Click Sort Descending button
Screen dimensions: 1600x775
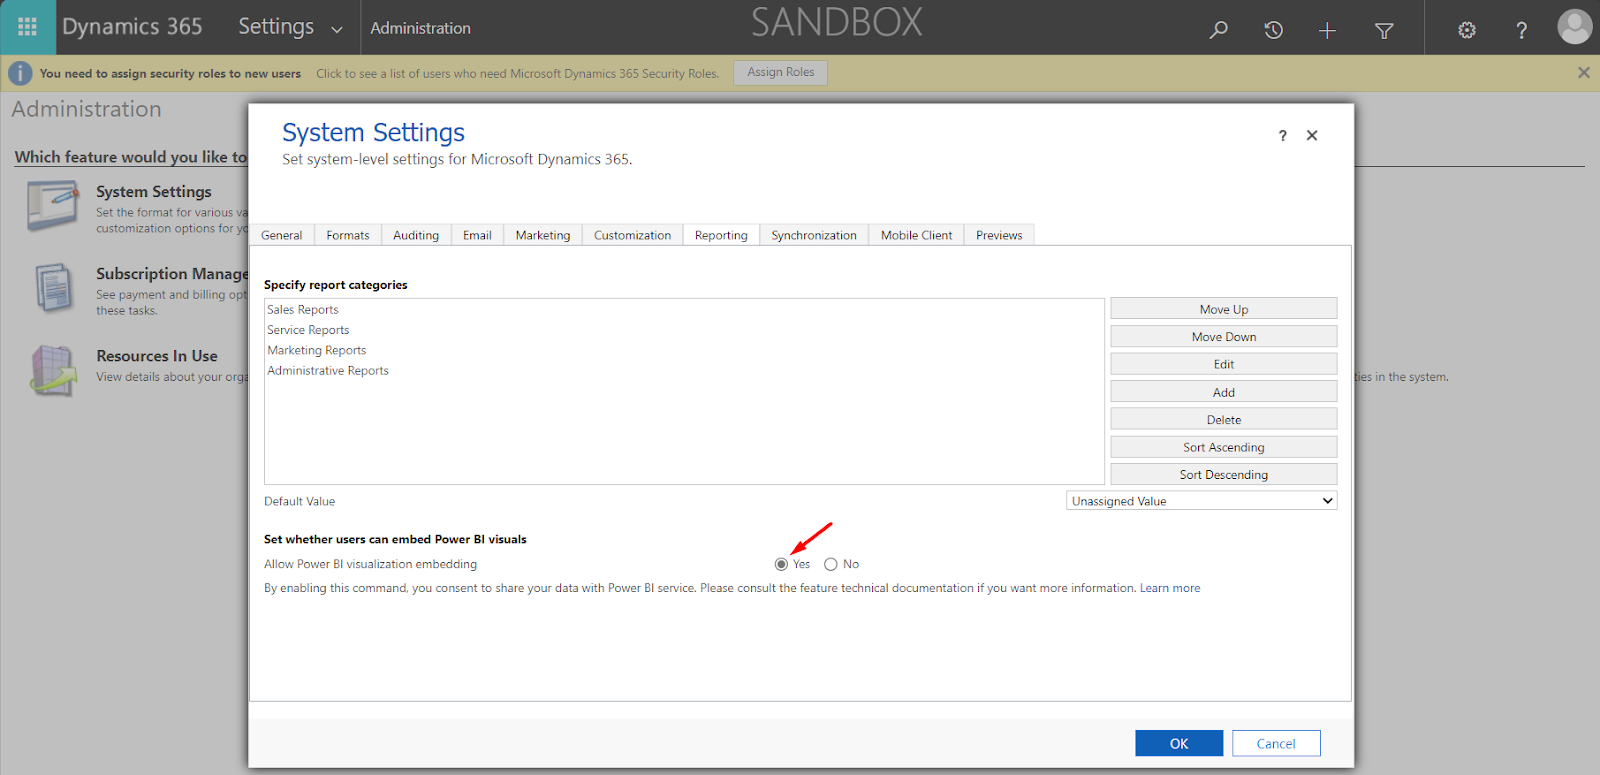pyautogui.click(x=1223, y=475)
